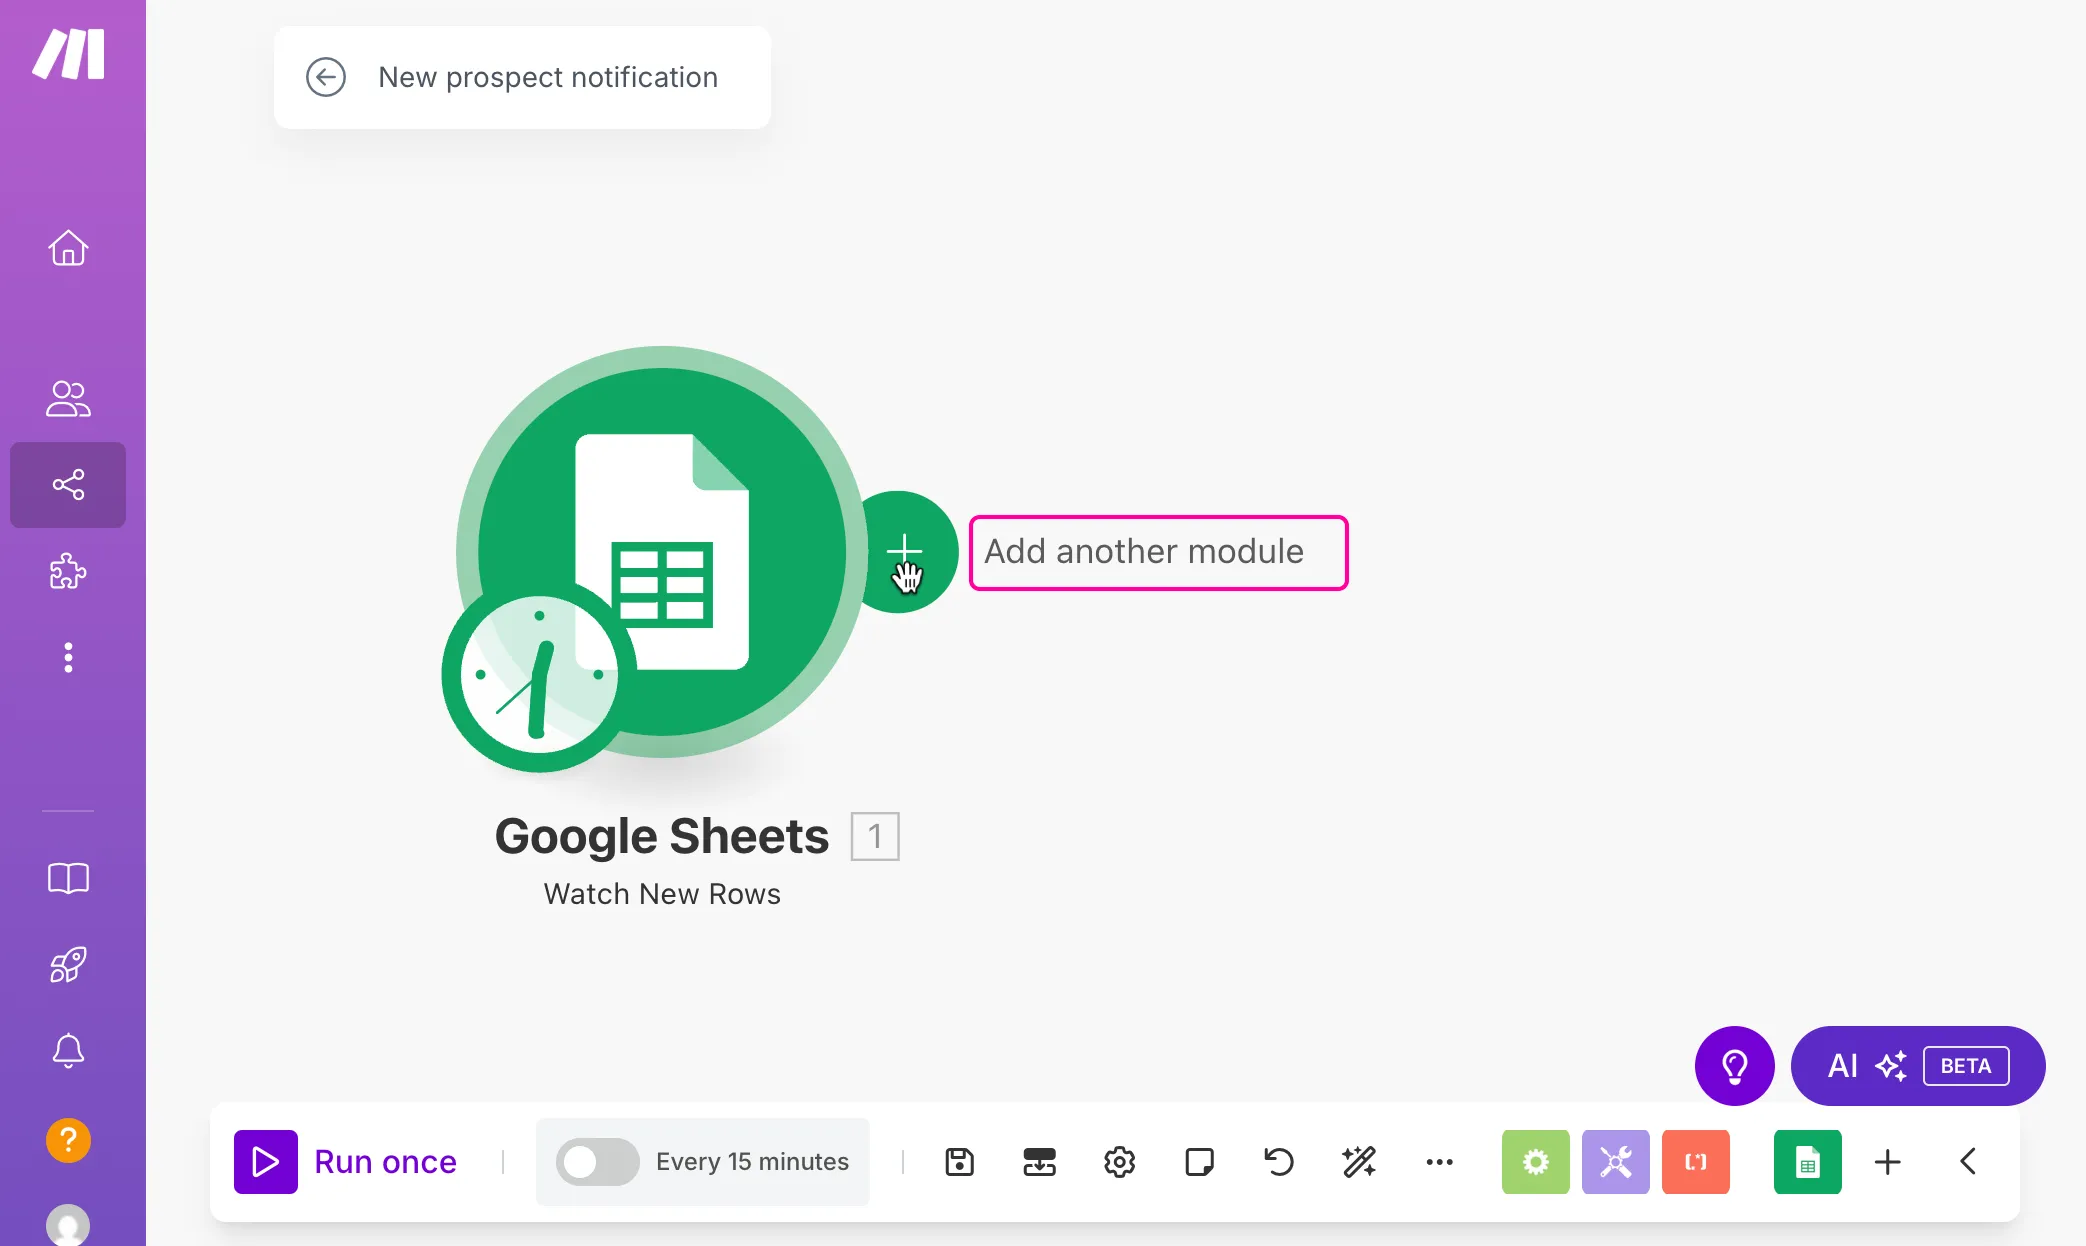Open the Team users icon in sidebar
2086x1246 pixels.
(68, 398)
